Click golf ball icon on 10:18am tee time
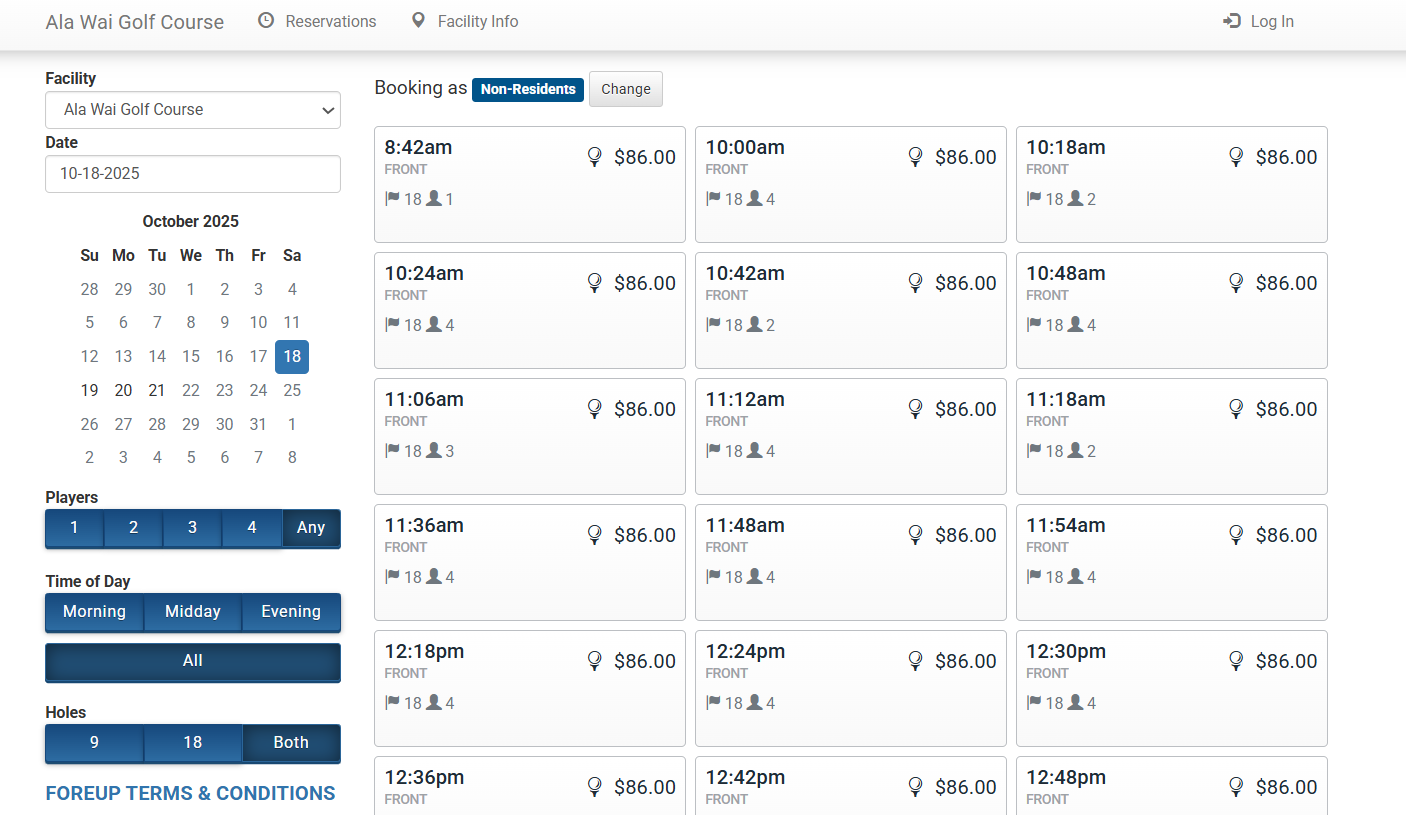1406x815 pixels. [1236, 157]
